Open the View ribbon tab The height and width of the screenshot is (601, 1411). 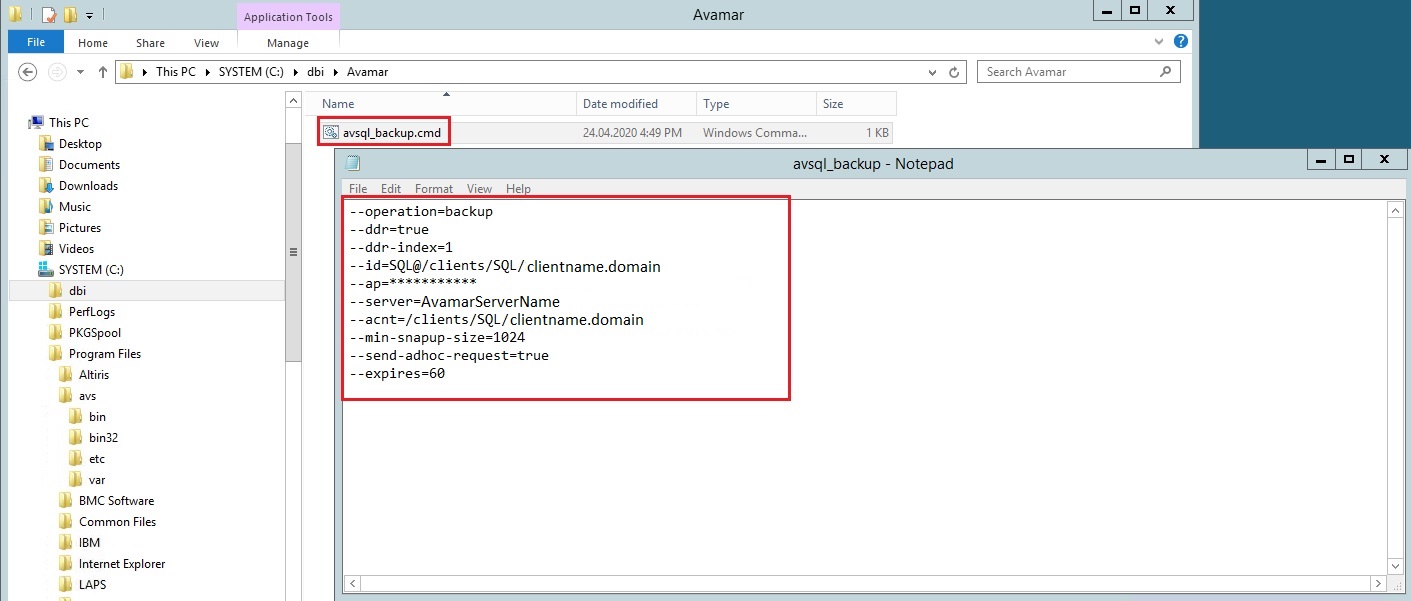(206, 43)
